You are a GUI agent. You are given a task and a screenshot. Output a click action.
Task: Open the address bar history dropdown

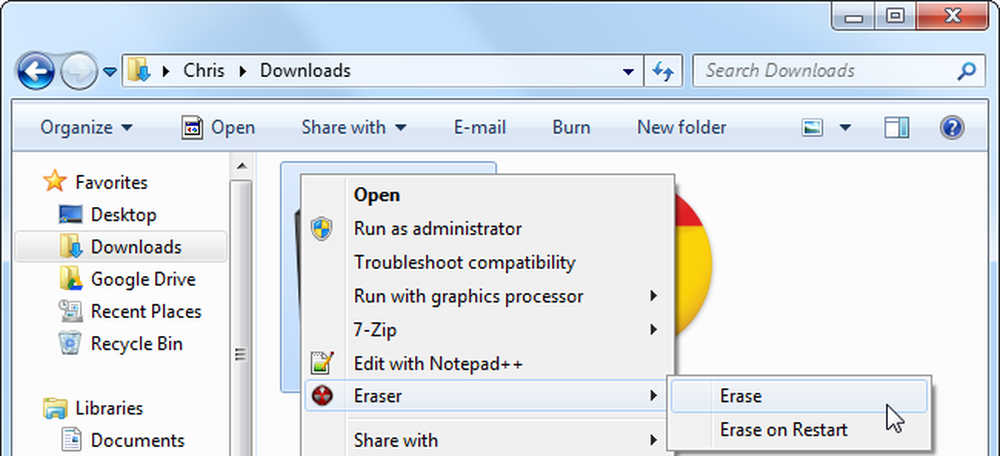point(628,71)
